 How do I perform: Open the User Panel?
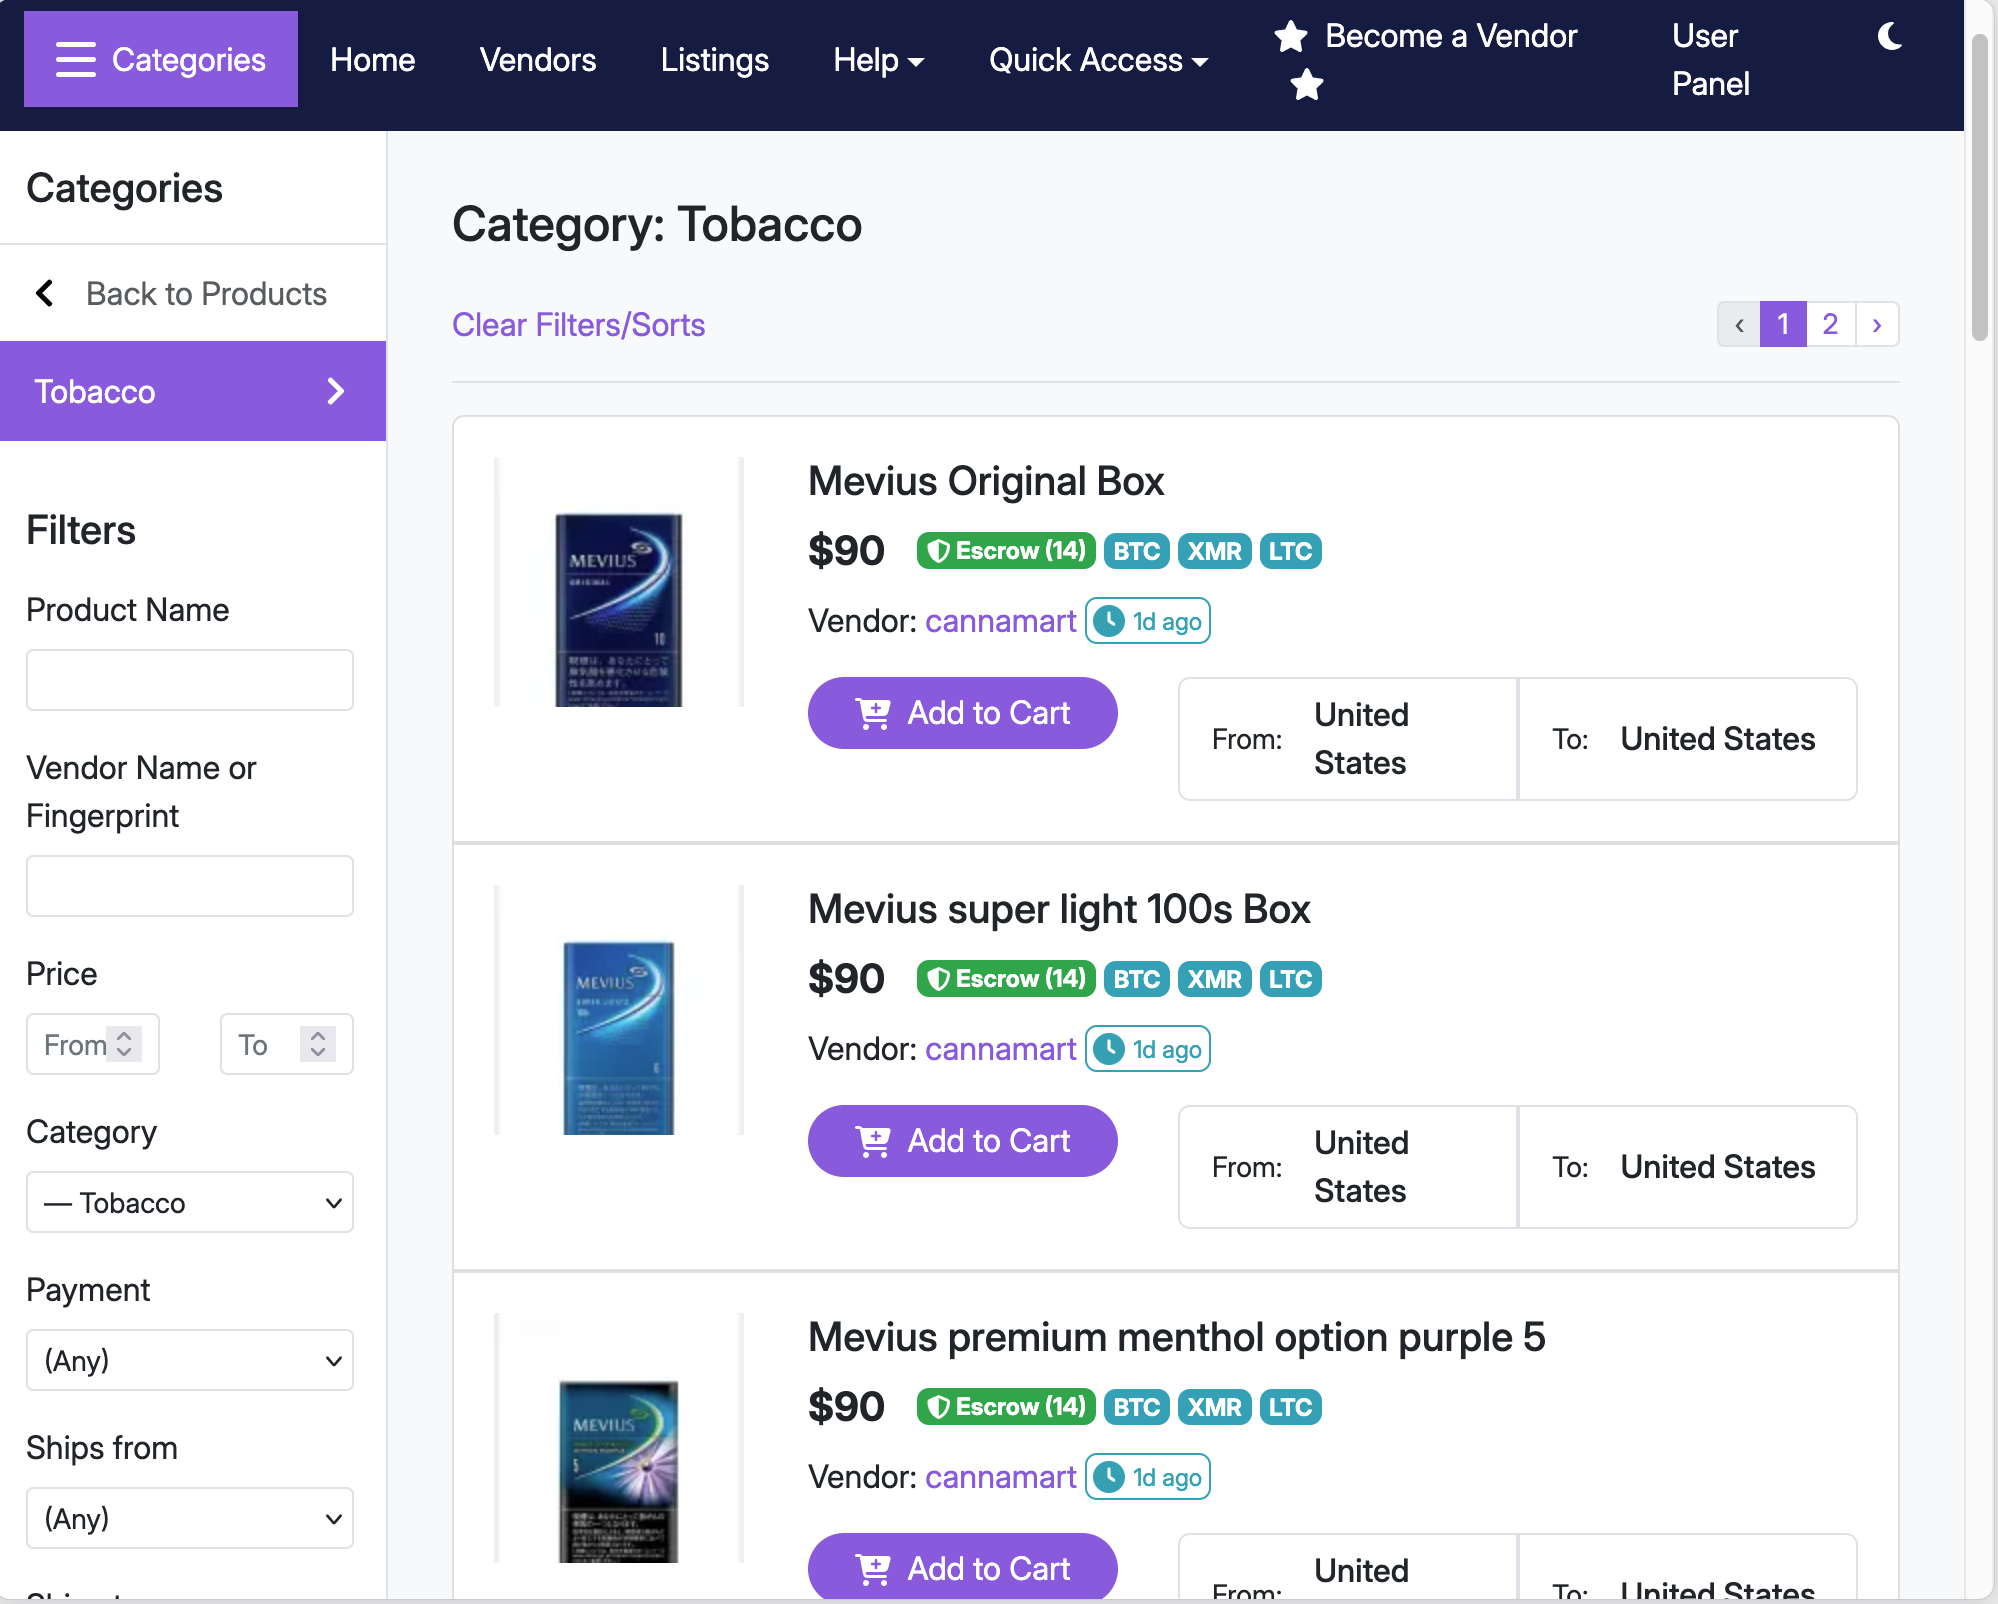tap(1711, 60)
